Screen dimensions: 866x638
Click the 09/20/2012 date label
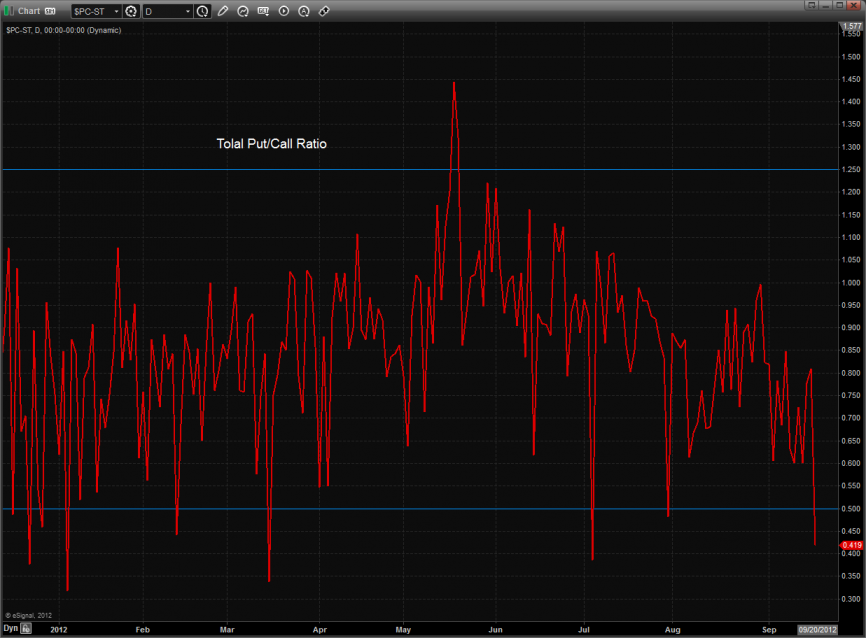point(815,630)
